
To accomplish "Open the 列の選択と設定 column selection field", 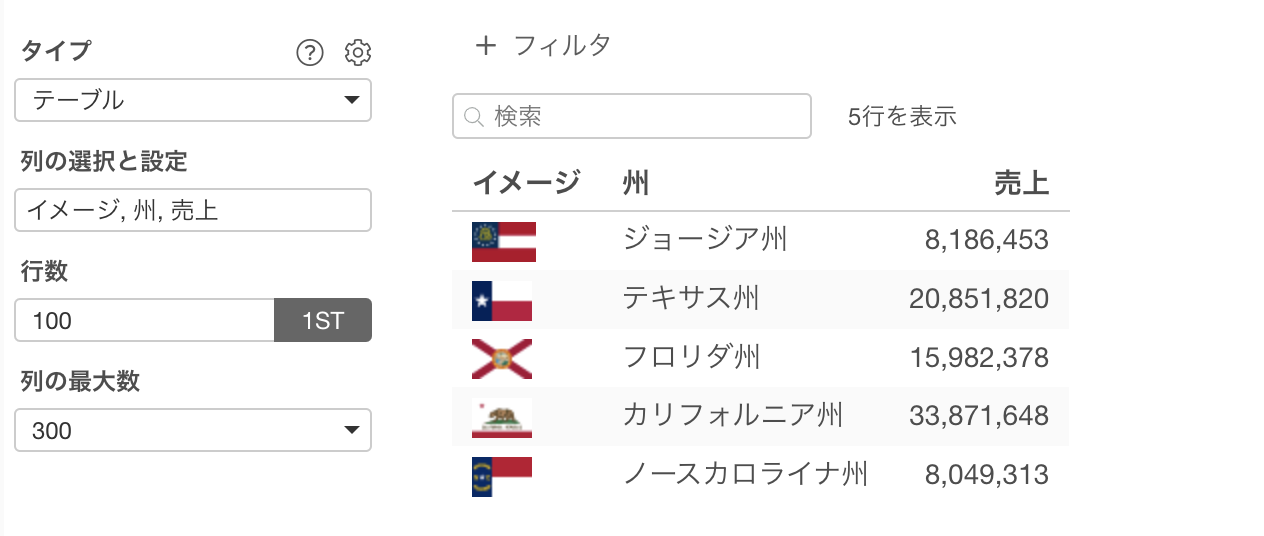I will tap(193, 210).
